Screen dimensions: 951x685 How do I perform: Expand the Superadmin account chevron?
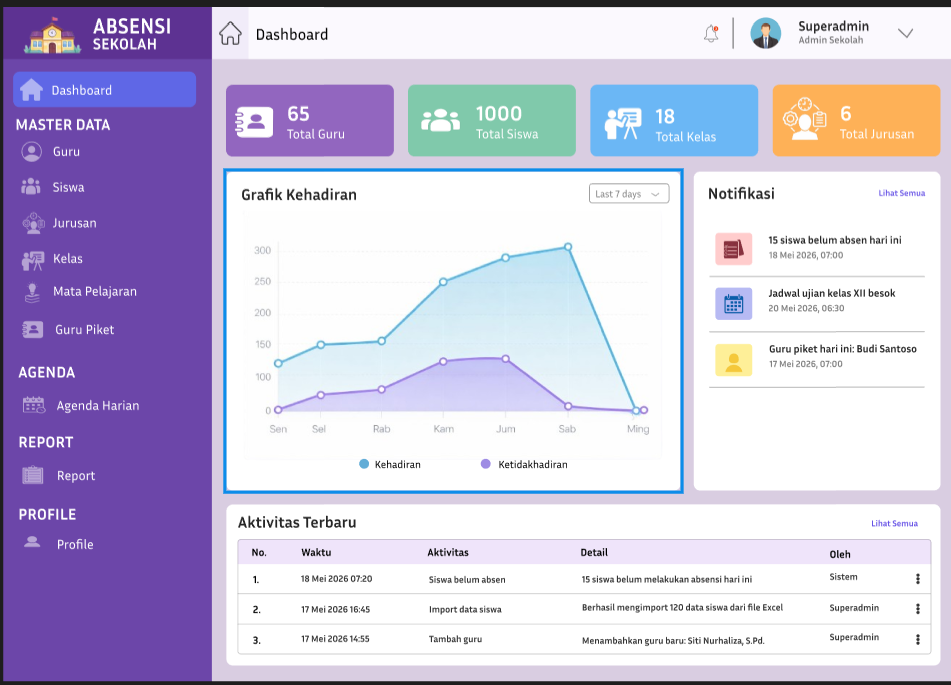coord(906,33)
